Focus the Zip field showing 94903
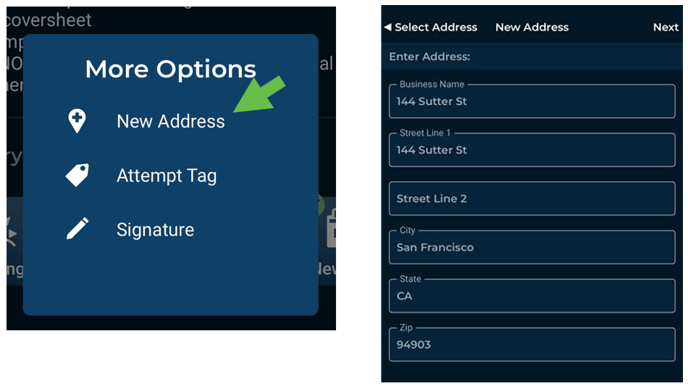This screenshot has height=386, width=688. 532,345
